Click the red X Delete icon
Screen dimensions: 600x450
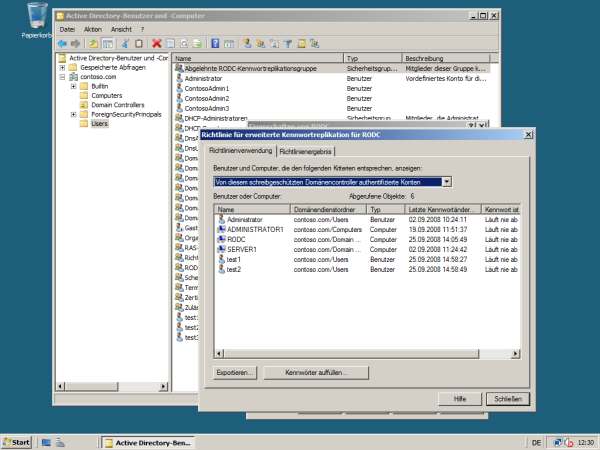tap(157, 44)
